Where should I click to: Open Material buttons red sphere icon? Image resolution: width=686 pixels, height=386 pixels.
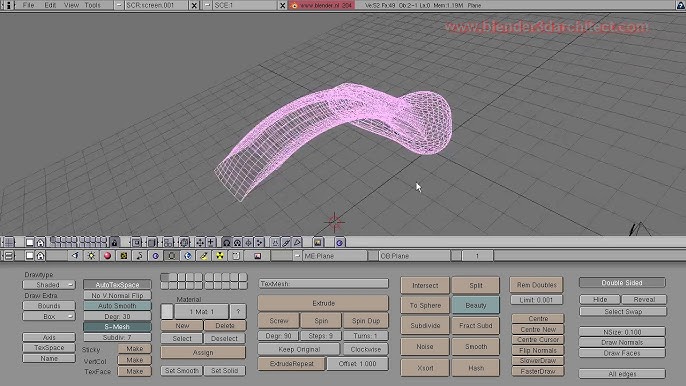click(x=107, y=256)
